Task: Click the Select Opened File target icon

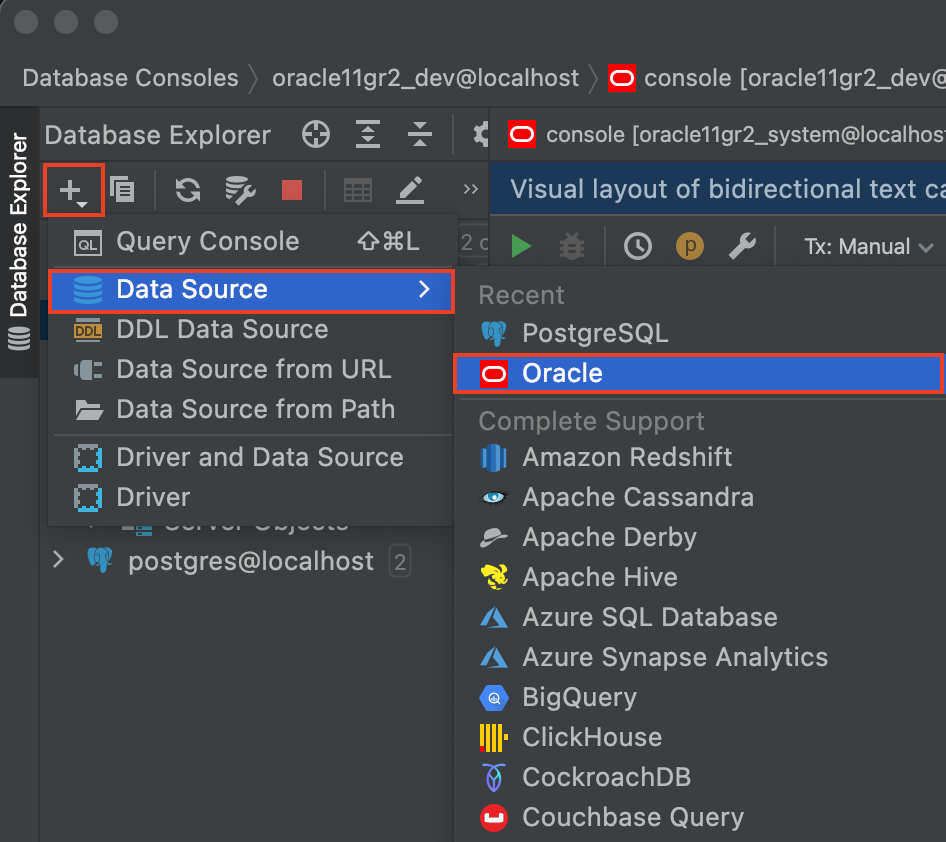Action: (316, 134)
